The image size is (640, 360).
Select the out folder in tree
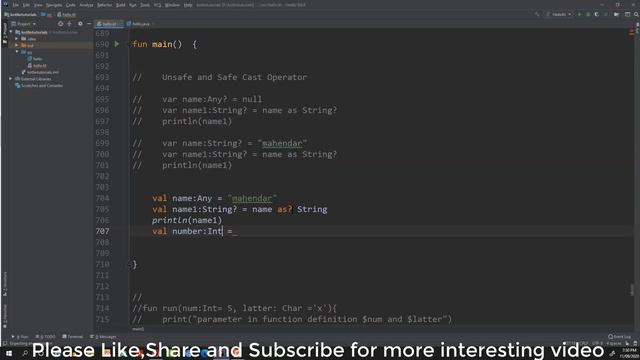pos(28,45)
